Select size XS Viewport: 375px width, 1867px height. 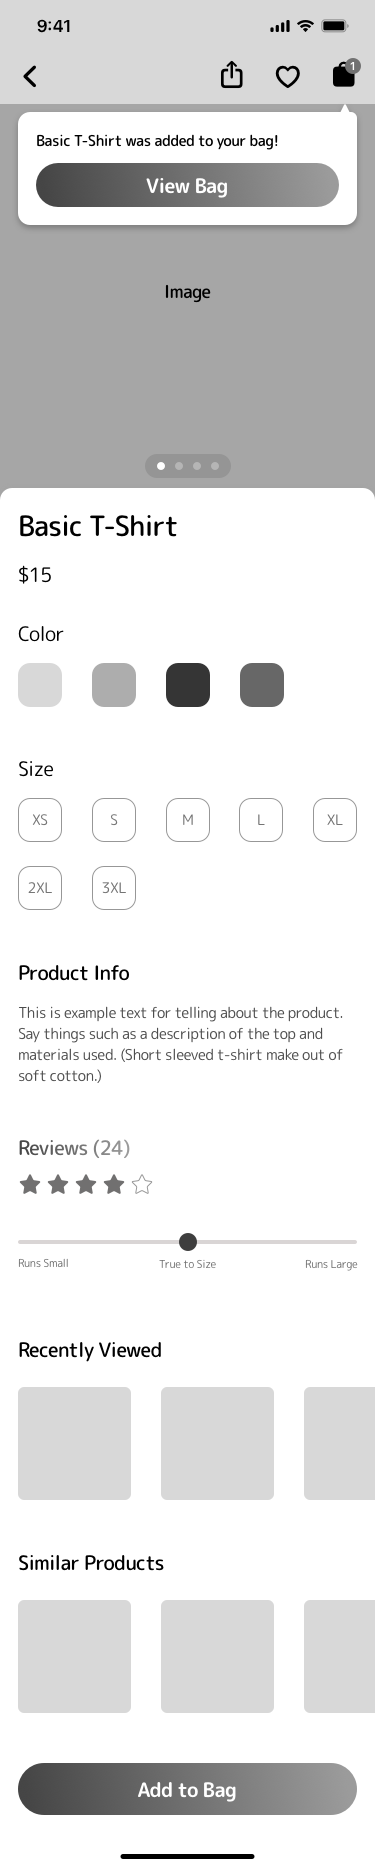click(x=40, y=820)
